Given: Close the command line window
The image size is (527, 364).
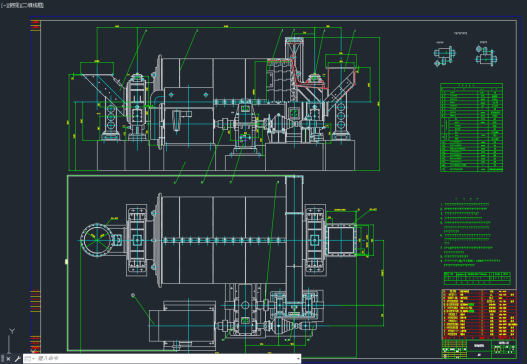Looking at the screenshot, I should click(8, 359).
